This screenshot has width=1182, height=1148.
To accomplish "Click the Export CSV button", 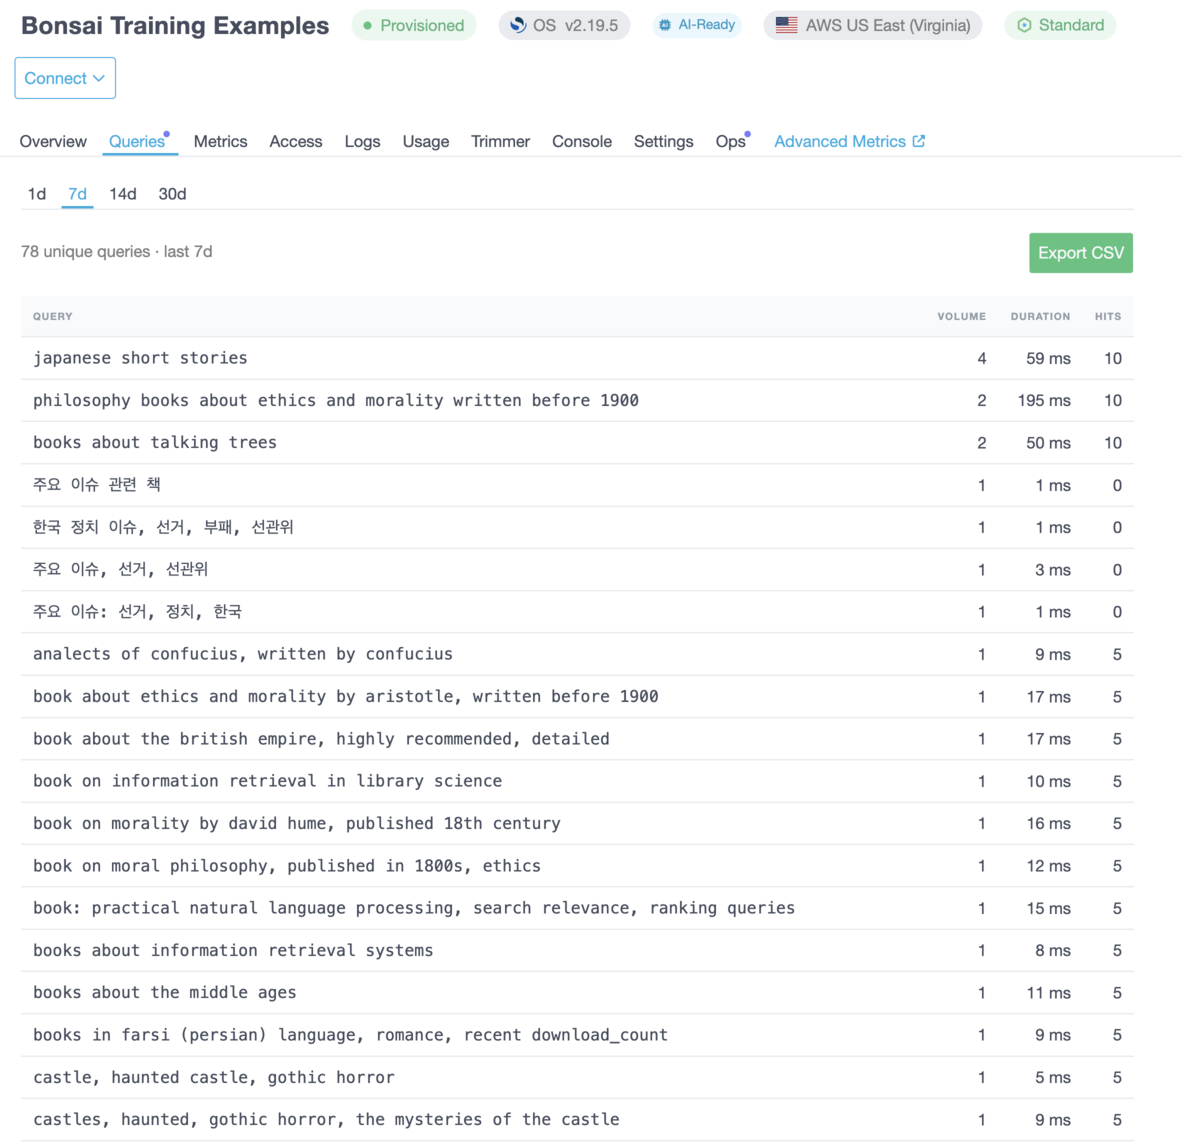I will click(x=1080, y=253).
